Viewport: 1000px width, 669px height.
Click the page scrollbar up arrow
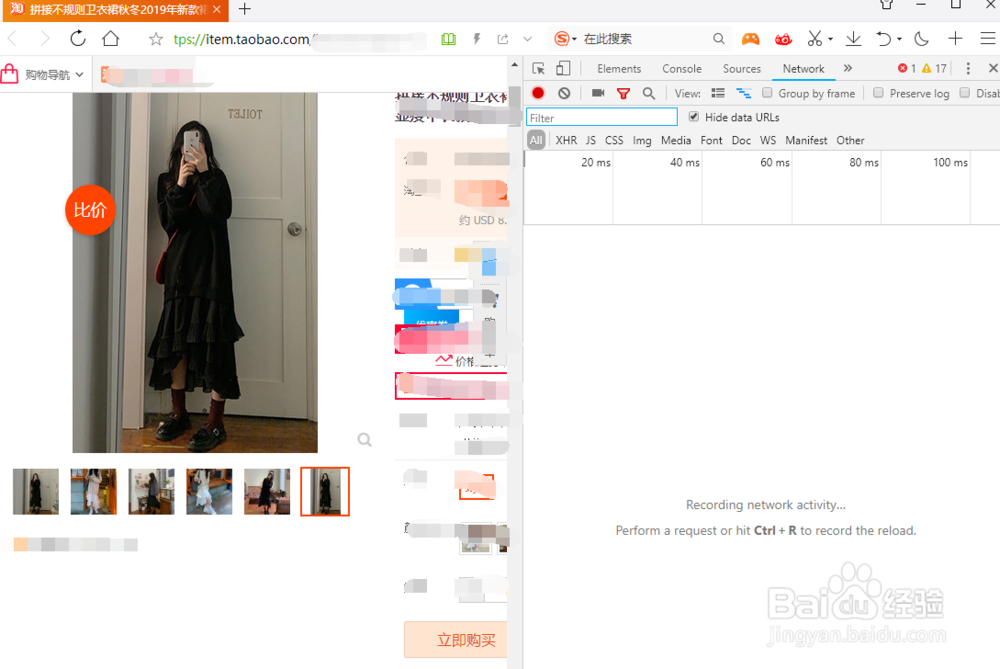515,66
